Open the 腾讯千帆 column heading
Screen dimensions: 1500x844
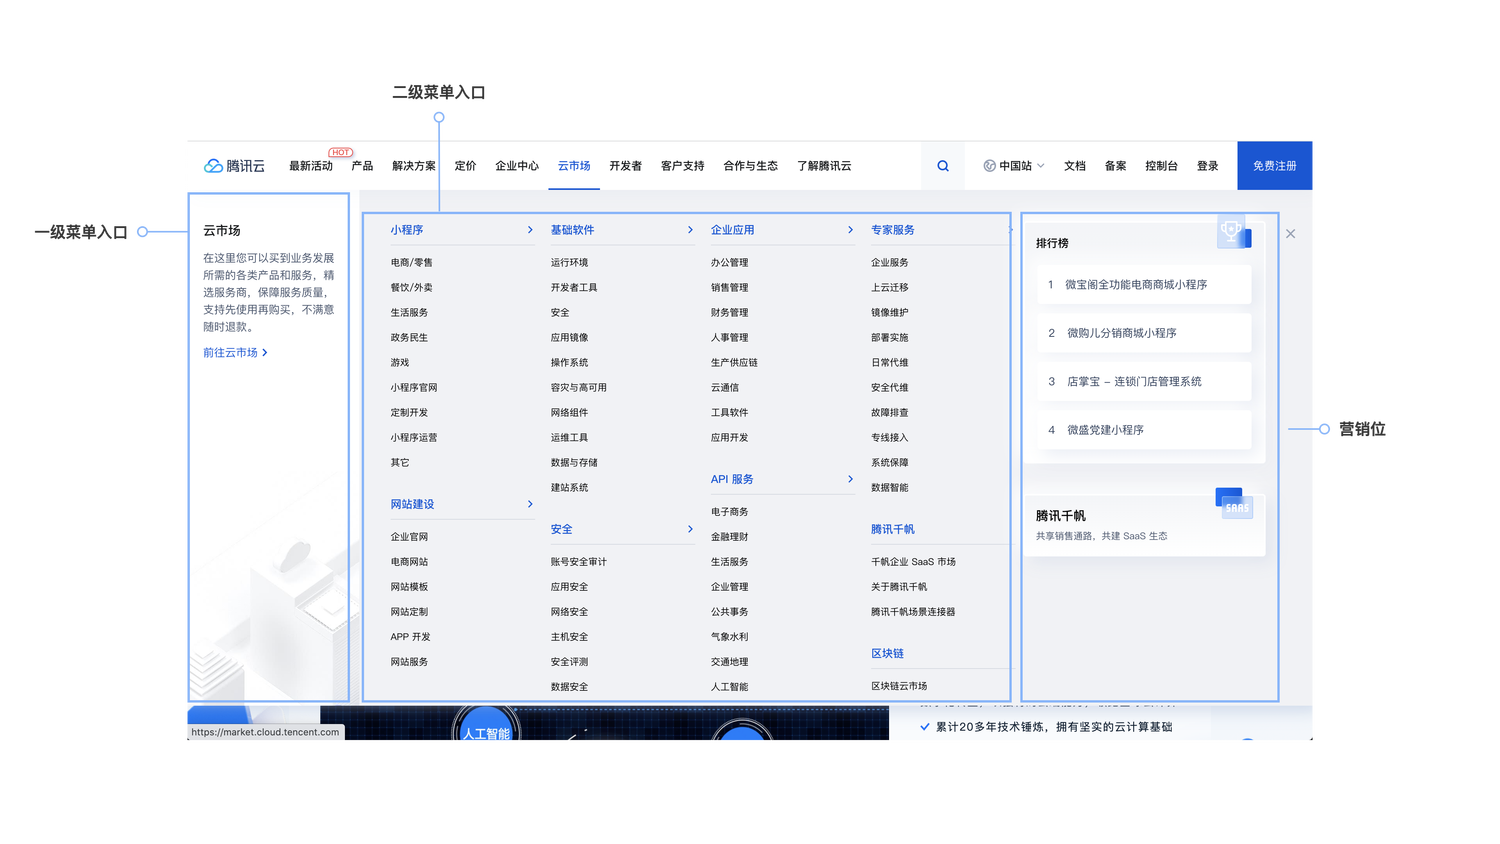[892, 529]
